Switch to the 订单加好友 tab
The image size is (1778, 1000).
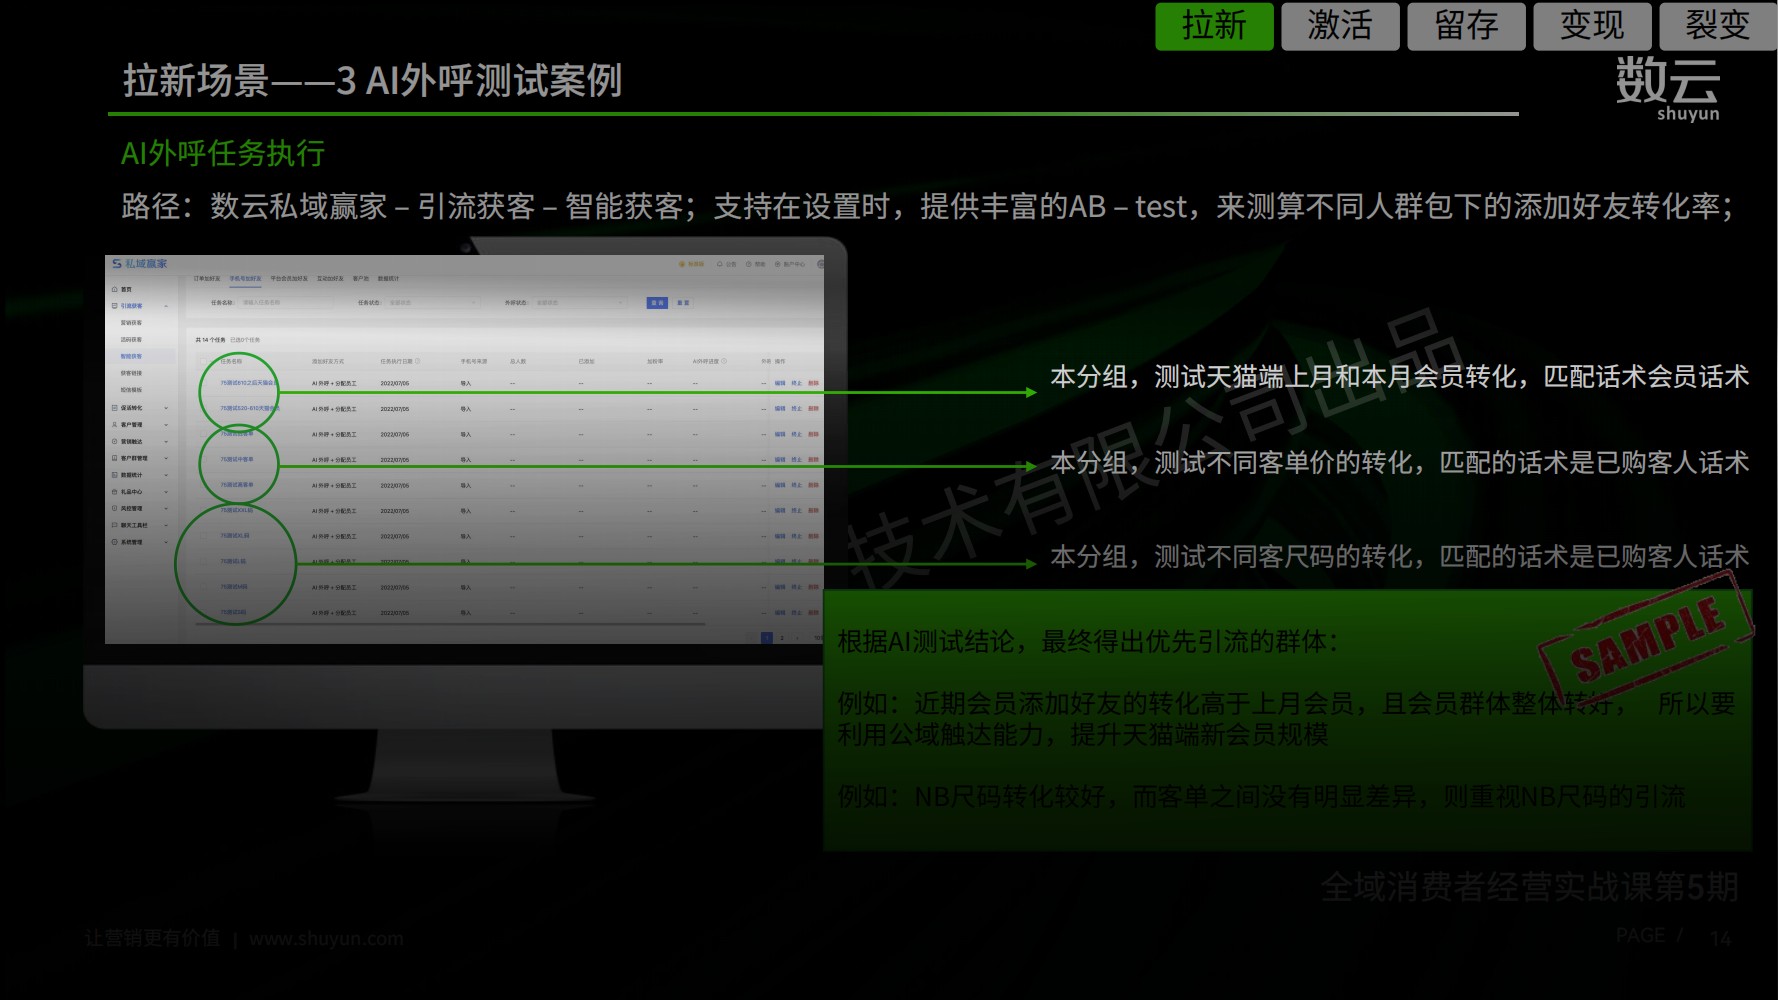(x=207, y=279)
